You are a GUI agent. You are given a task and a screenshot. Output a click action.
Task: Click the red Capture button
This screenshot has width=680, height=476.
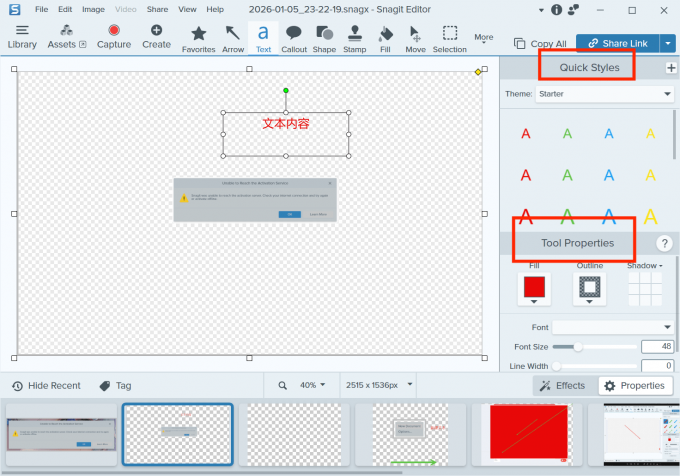click(114, 37)
